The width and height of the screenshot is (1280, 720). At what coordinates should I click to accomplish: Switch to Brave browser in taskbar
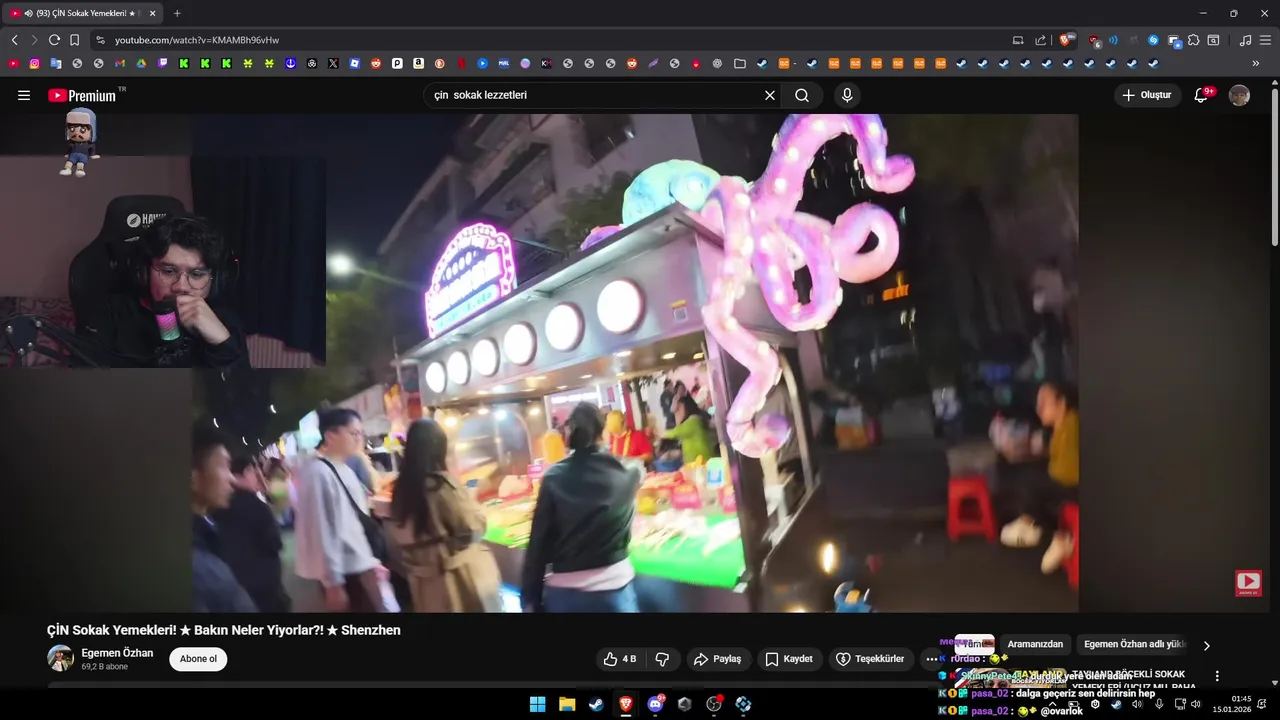(626, 704)
